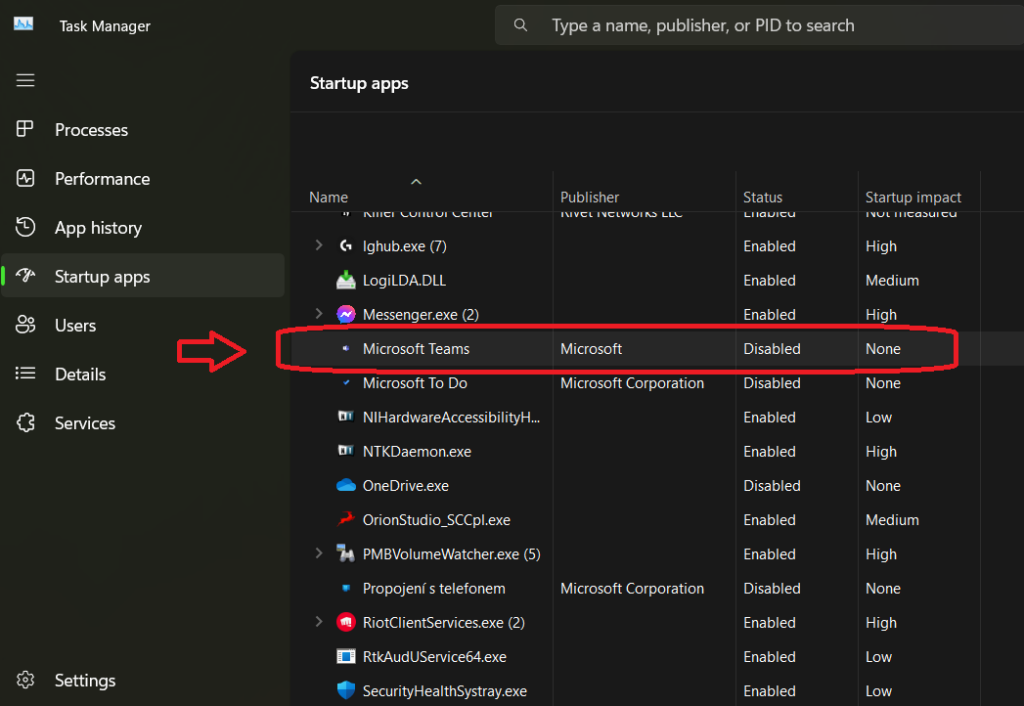The width and height of the screenshot is (1024, 706).
Task: Click Enabled status of RiotClientServices.exe
Action: click(769, 622)
